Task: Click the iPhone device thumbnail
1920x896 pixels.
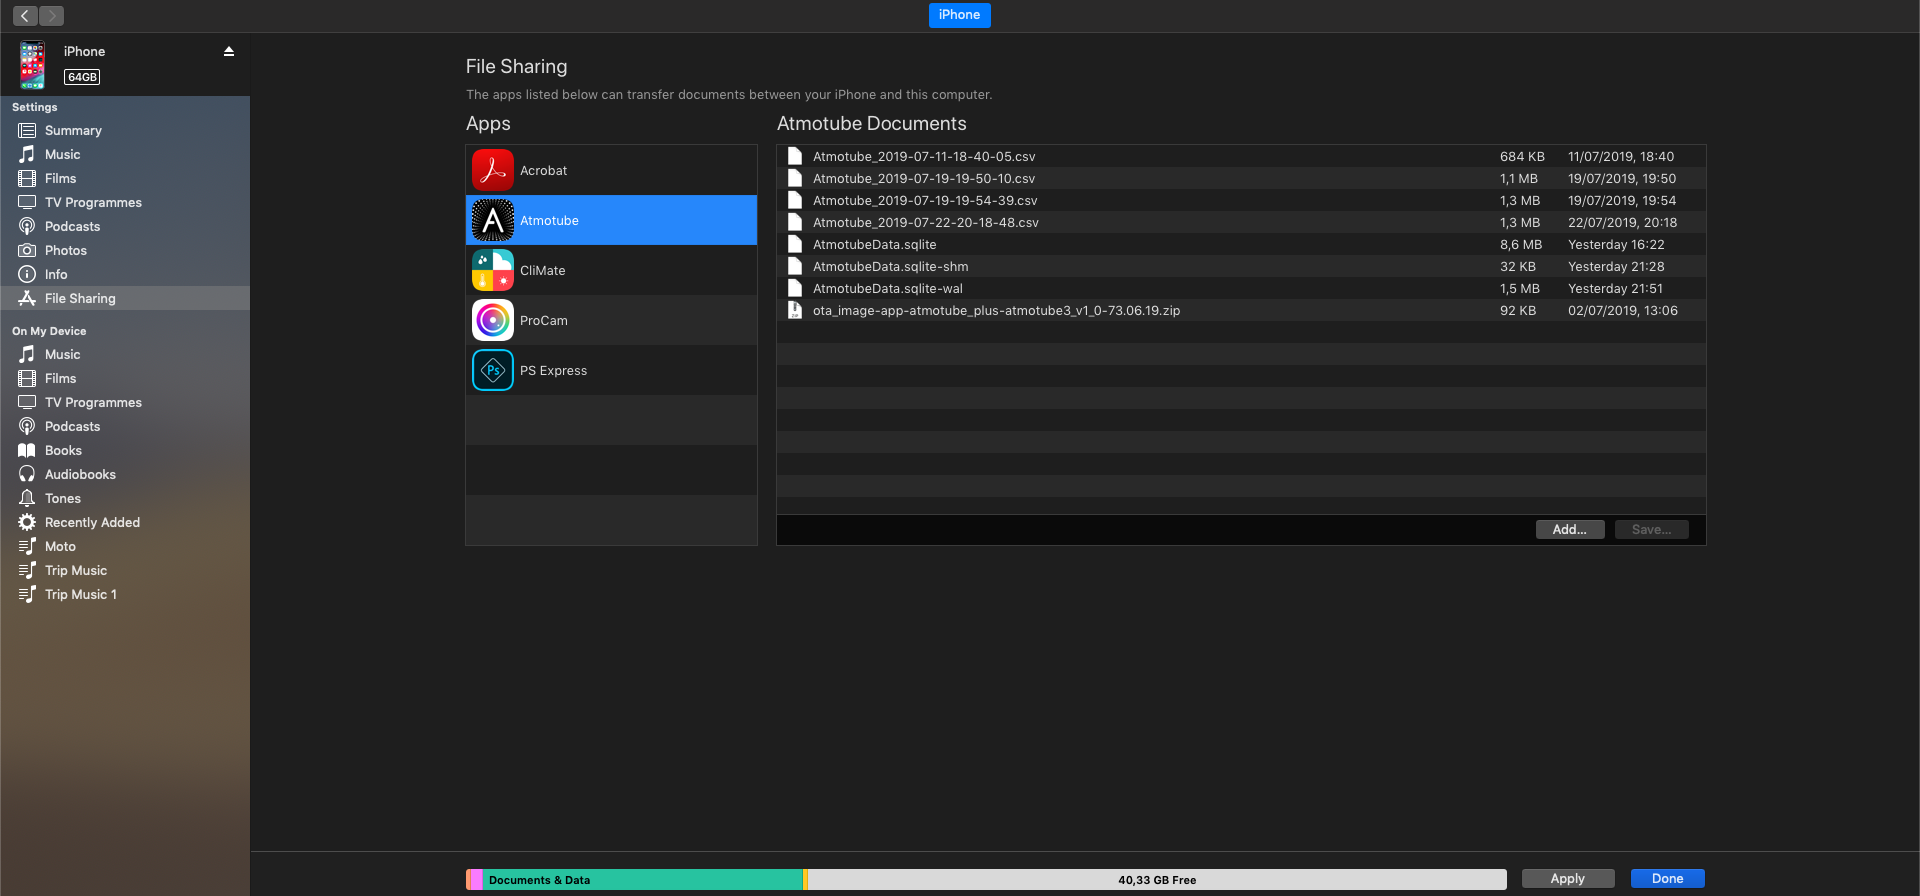Action: [32, 65]
